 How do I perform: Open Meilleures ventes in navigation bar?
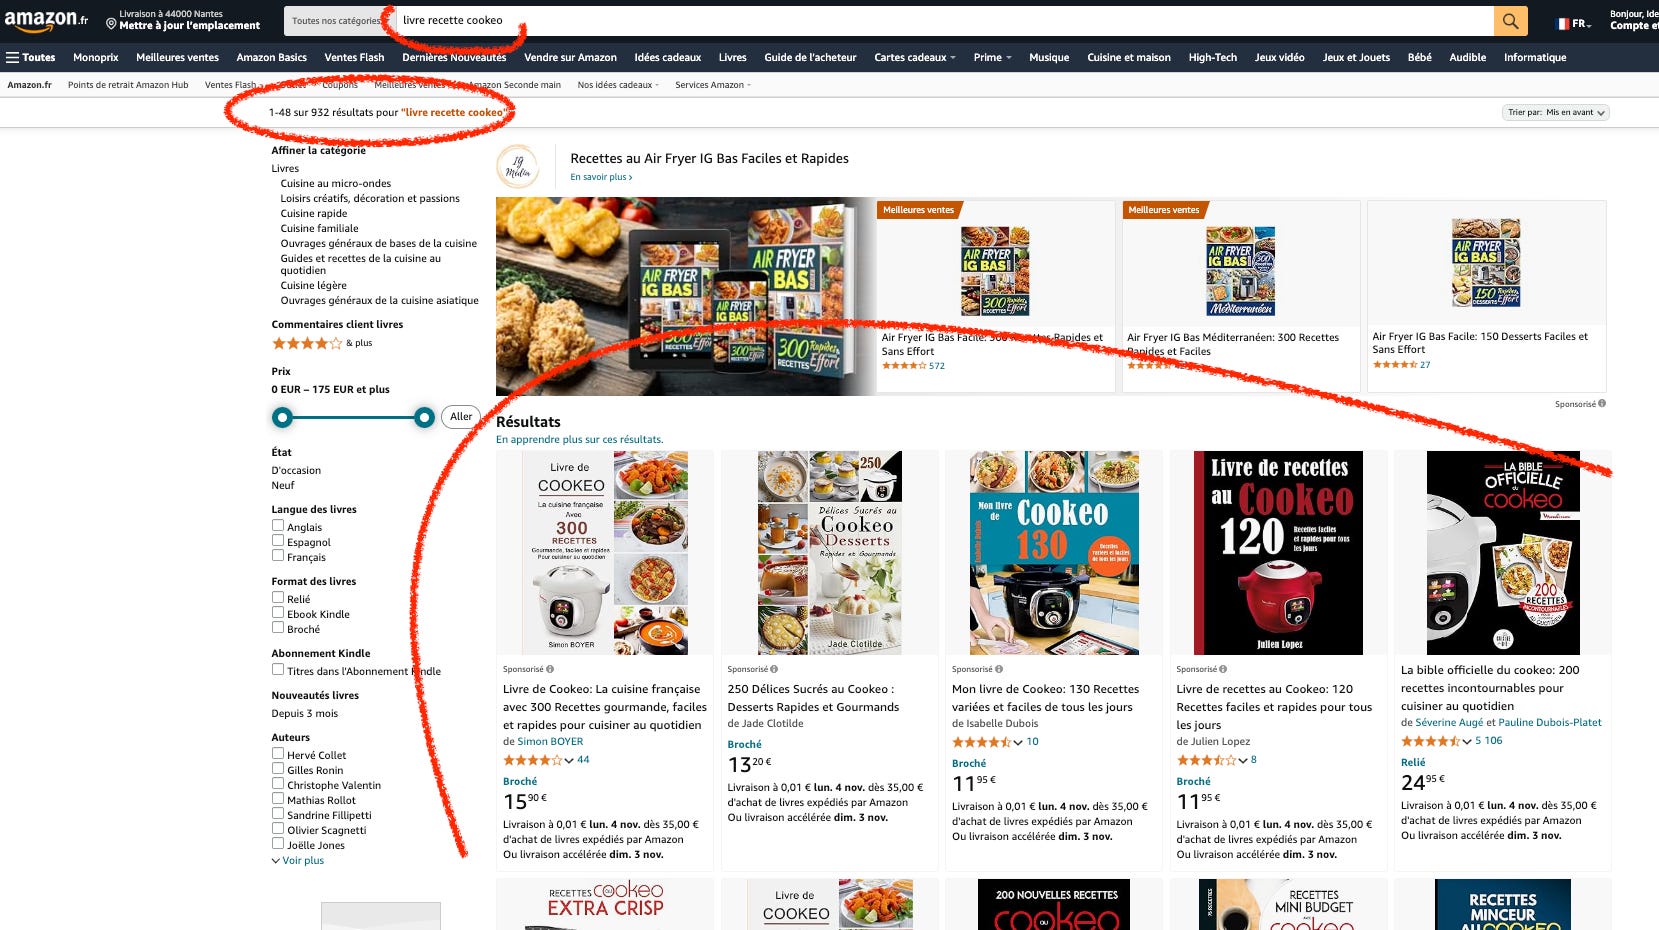pos(177,57)
